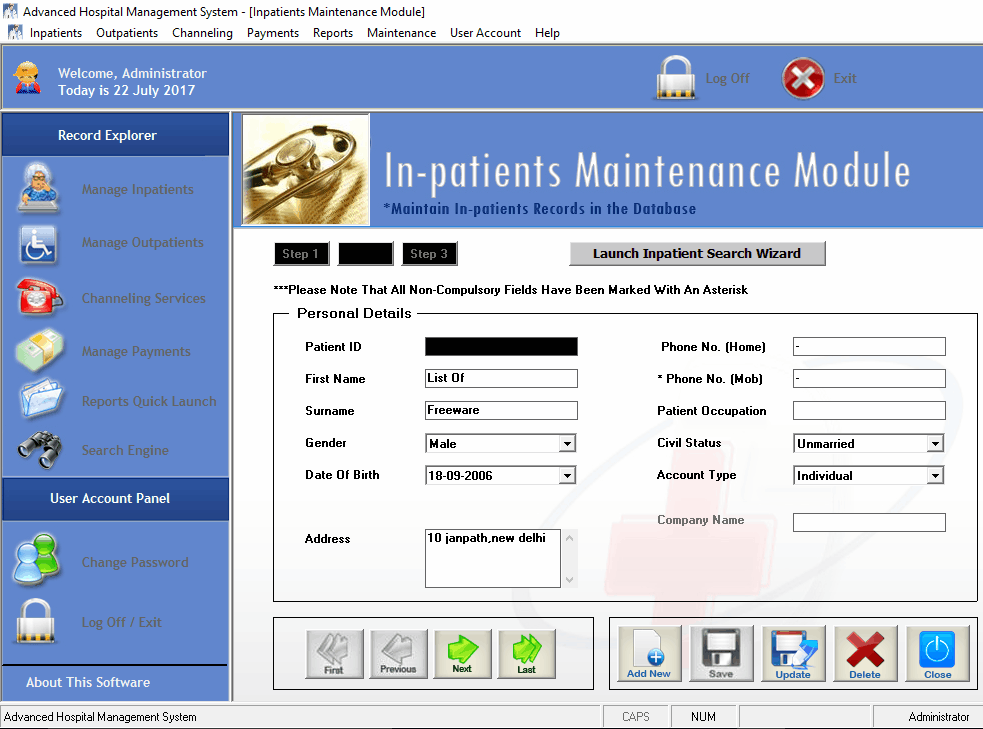Click the Manage Payments money icon
Image resolution: width=983 pixels, height=729 pixels.
(x=39, y=350)
